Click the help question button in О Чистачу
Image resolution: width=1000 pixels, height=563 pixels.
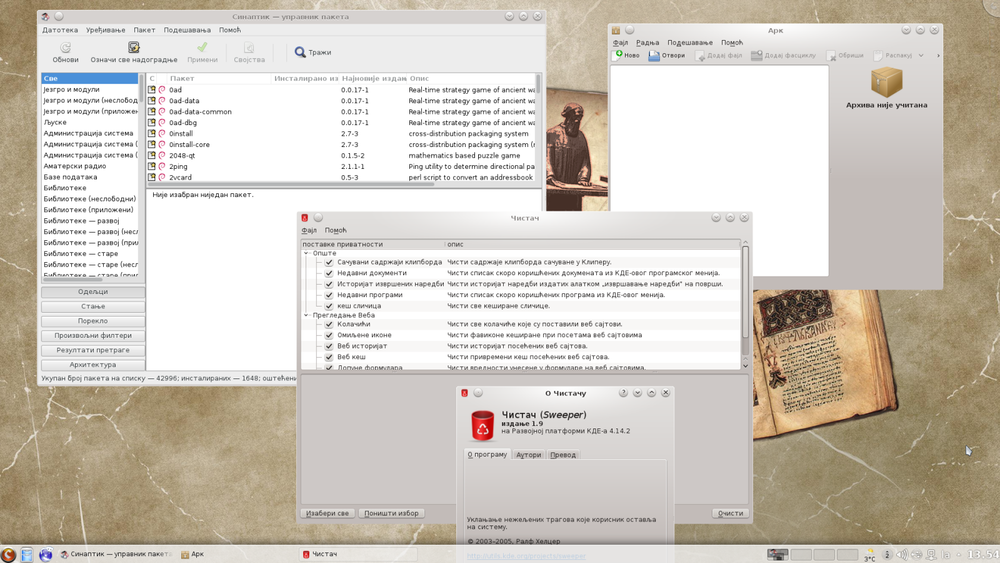click(x=623, y=393)
